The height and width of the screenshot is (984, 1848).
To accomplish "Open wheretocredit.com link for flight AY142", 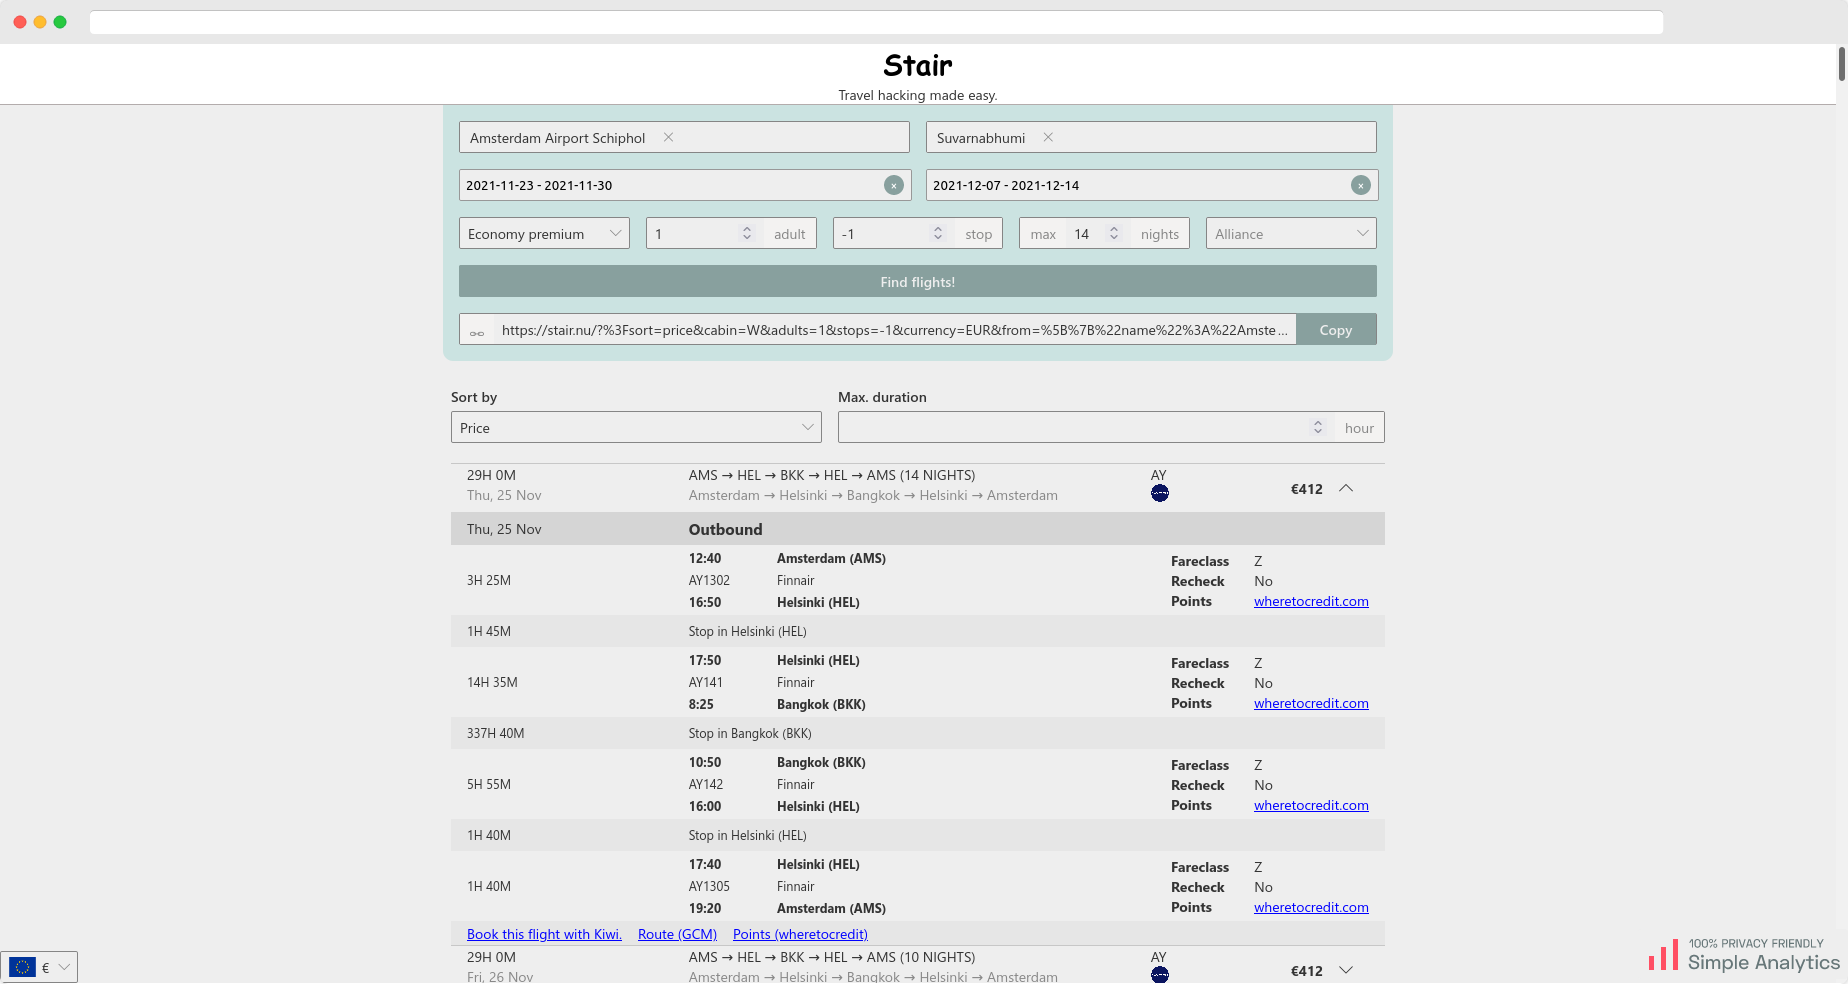I will (1311, 805).
